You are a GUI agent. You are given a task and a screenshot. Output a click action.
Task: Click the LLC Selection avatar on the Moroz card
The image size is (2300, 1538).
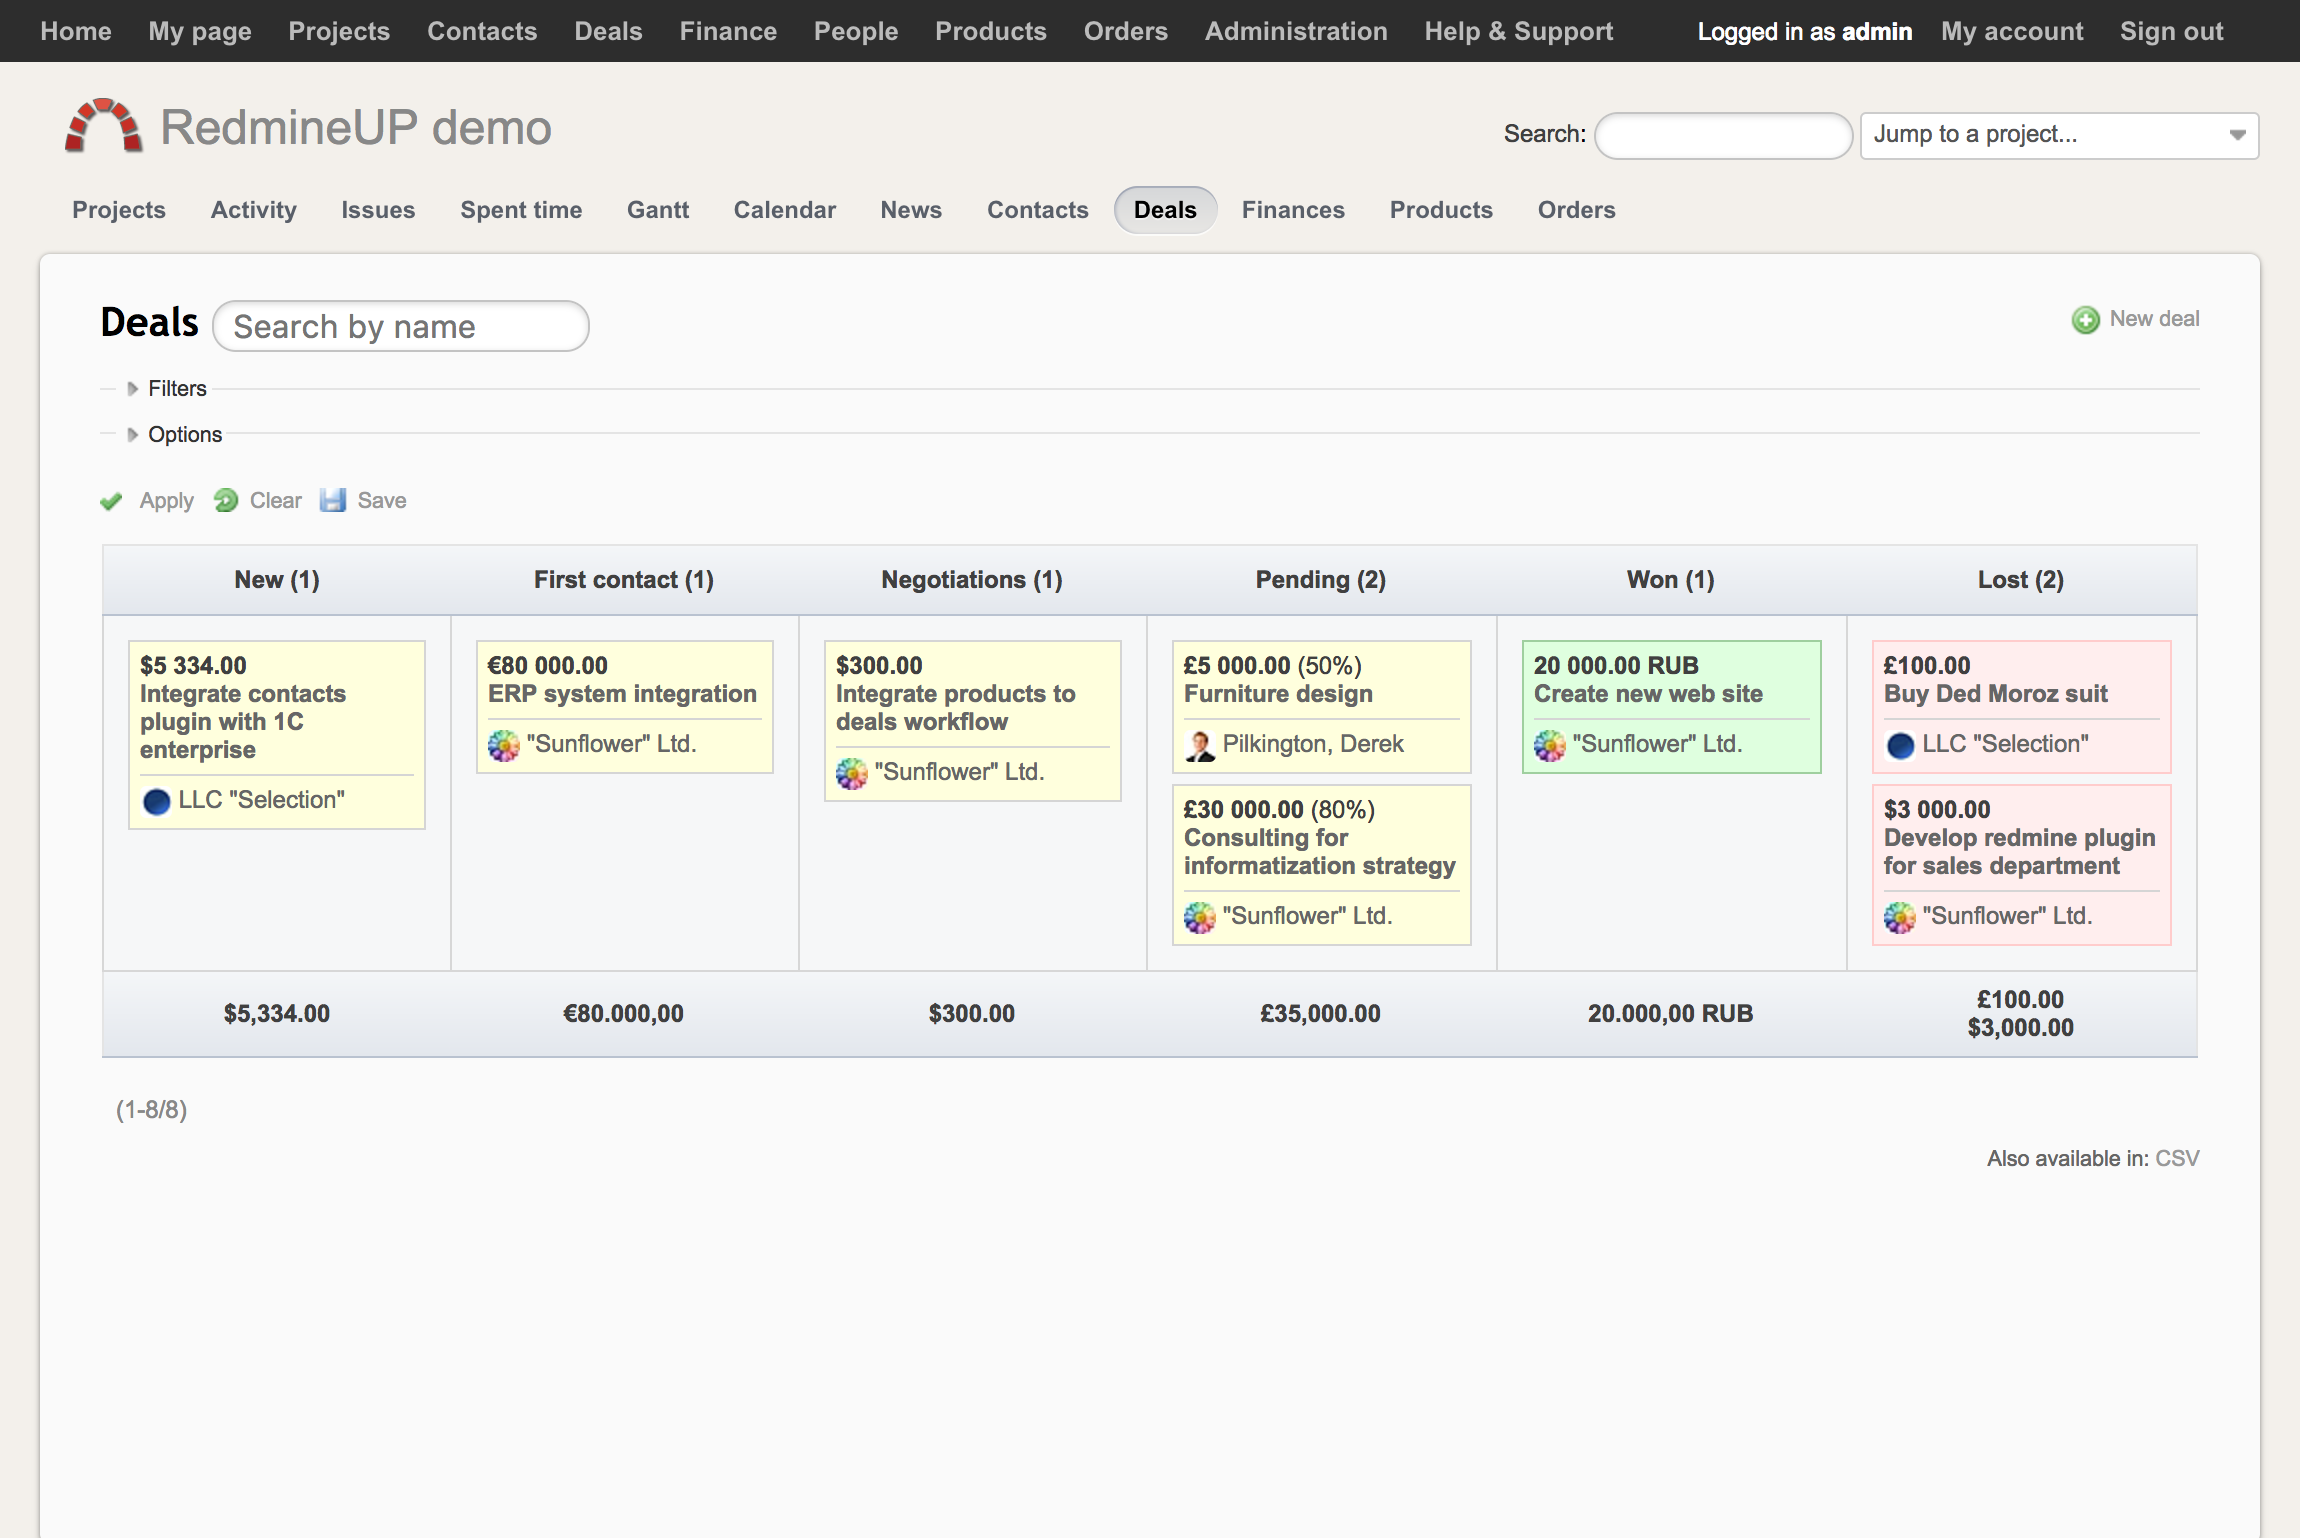[x=1900, y=745]
